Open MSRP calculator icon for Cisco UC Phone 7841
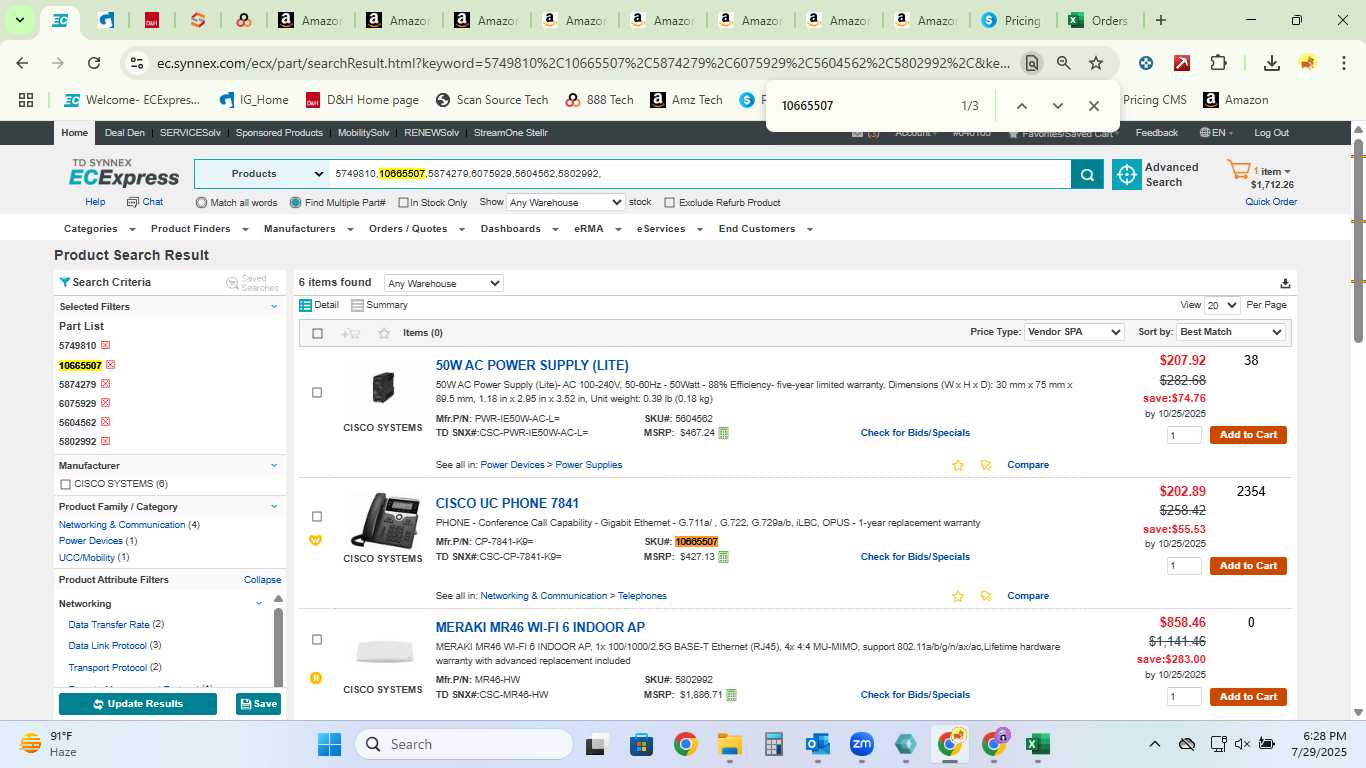This screenshot has width=1366, height=768. pyautogui.click(x=724, y=557)
